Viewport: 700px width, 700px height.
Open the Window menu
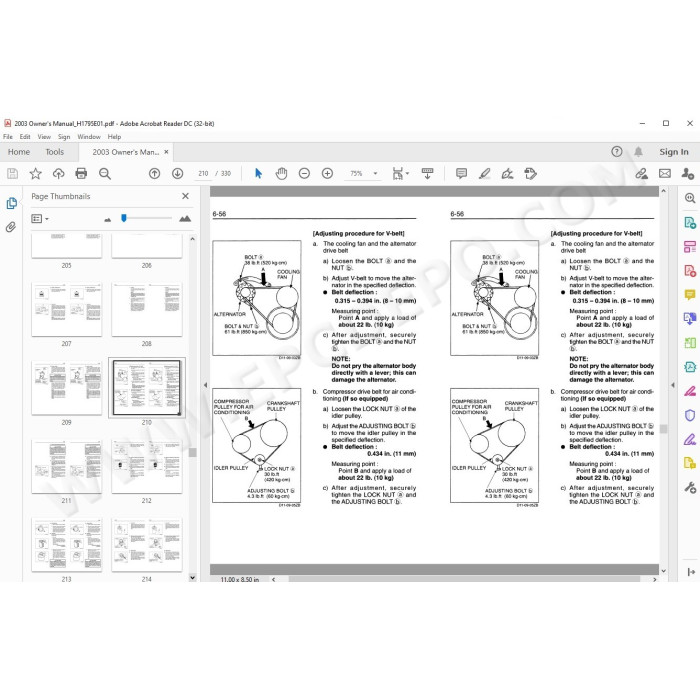[89, 137]
